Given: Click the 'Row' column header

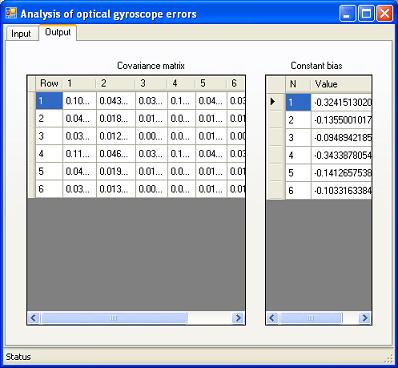Looking at the screenshot, I should click(x=49, y=83).
